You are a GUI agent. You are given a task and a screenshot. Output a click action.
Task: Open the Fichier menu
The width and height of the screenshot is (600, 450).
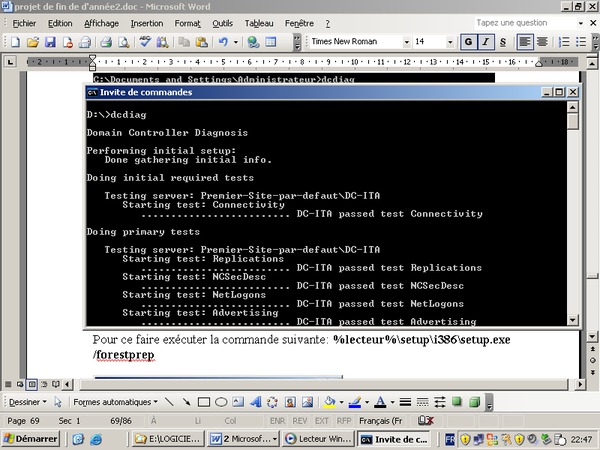point(24,23)
